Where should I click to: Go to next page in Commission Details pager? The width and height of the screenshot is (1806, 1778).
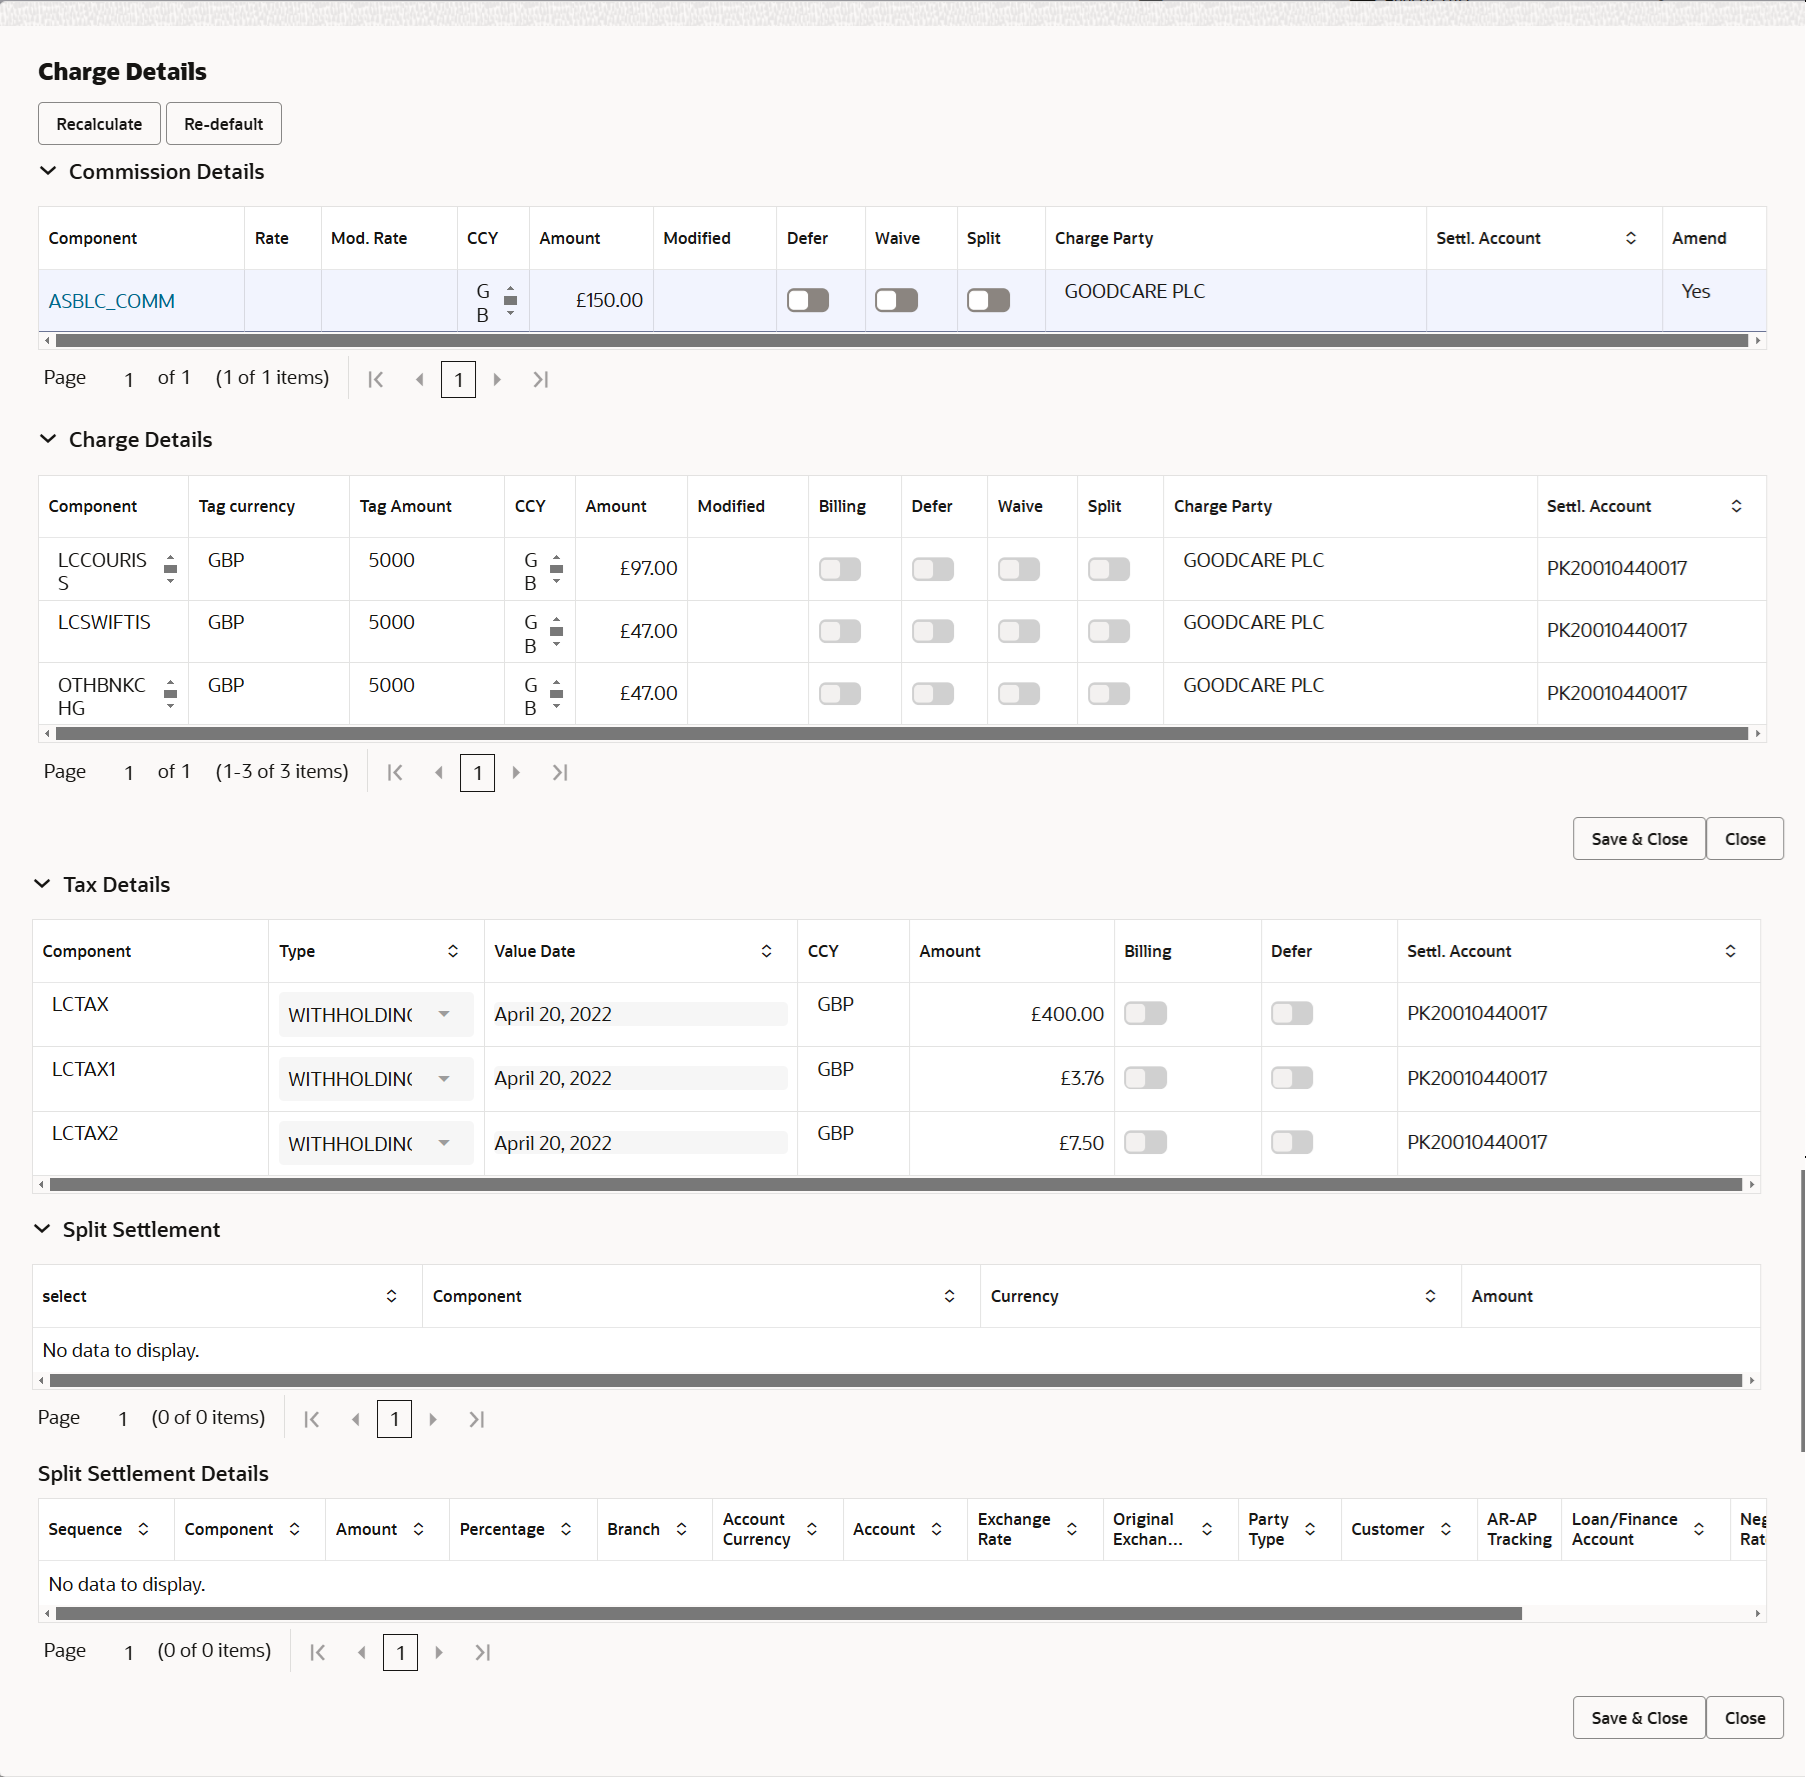(x=498, y=379)
